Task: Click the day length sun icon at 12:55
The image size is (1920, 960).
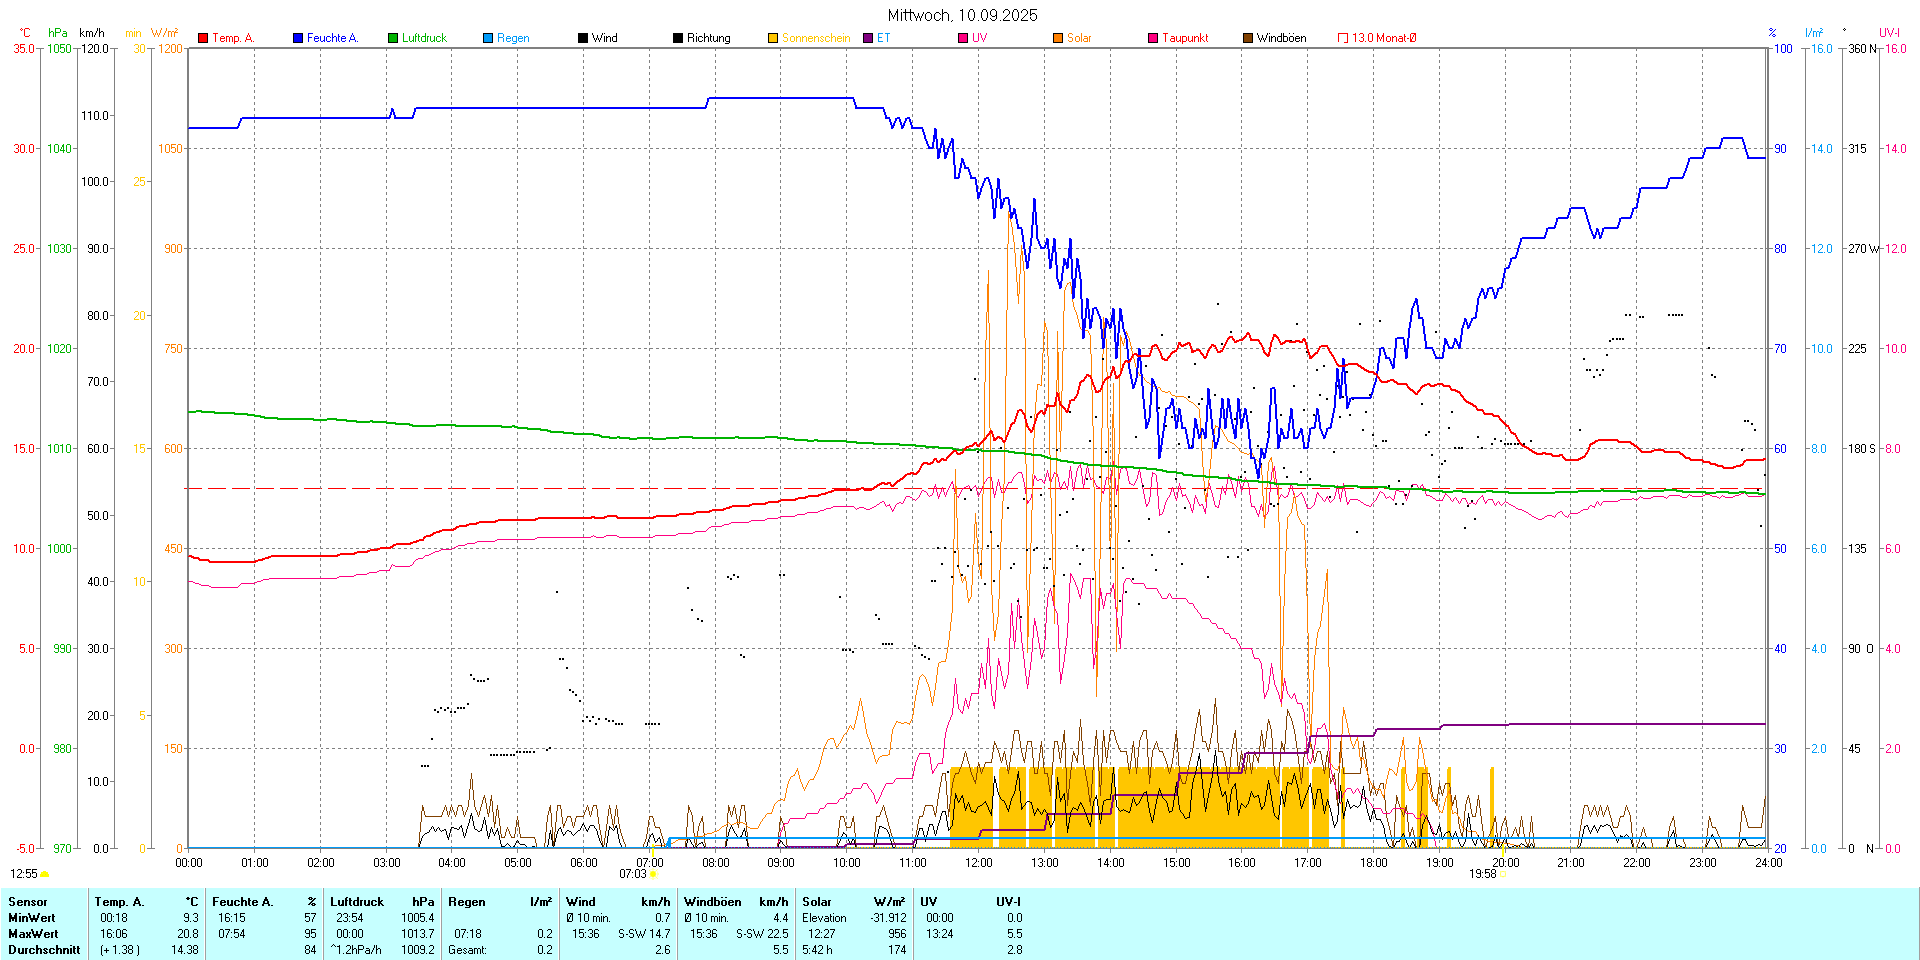Action: [x=44, y=874]
